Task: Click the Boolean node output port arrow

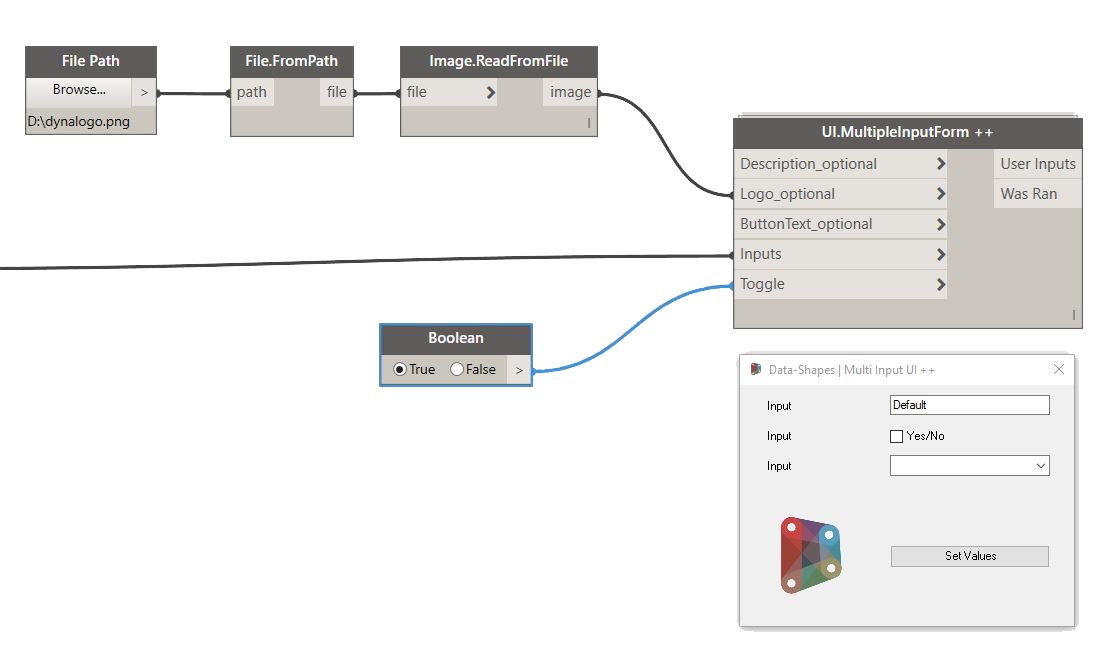Action: pyautogui.click(x=519, y=370)
